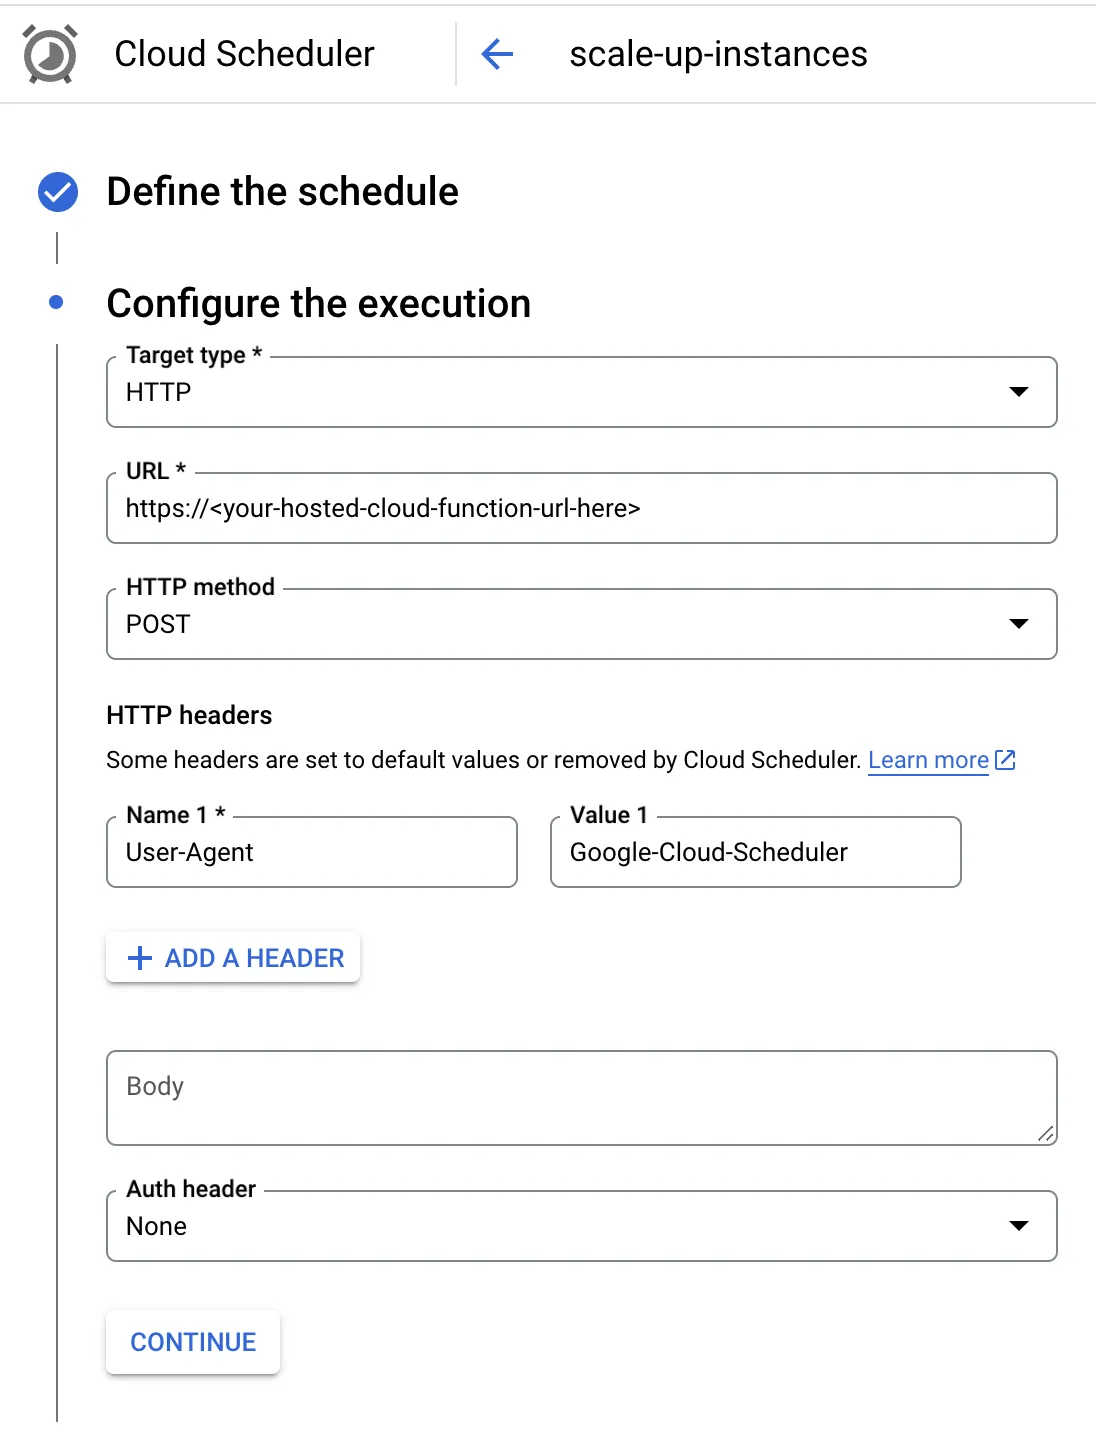Focus the Value 1 header field
This screenshot has width=1096, height=1438.
pos(756,852)
